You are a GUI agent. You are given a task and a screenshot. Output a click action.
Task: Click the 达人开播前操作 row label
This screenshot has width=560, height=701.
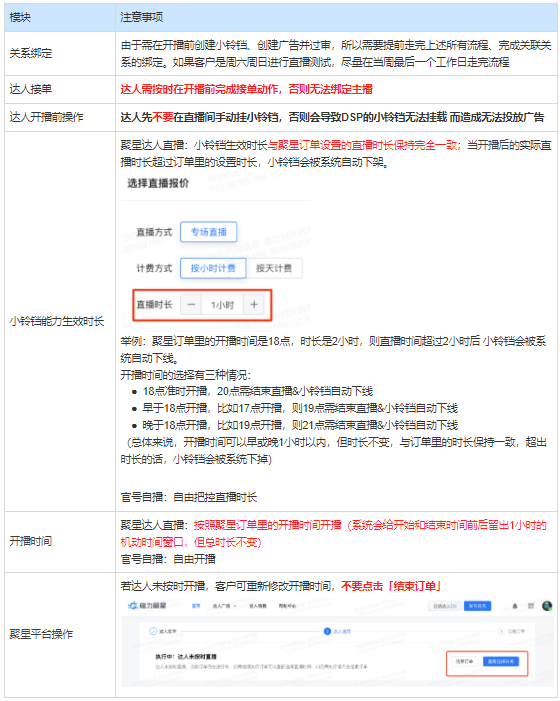pyautogui.click(x=46, y=117)
